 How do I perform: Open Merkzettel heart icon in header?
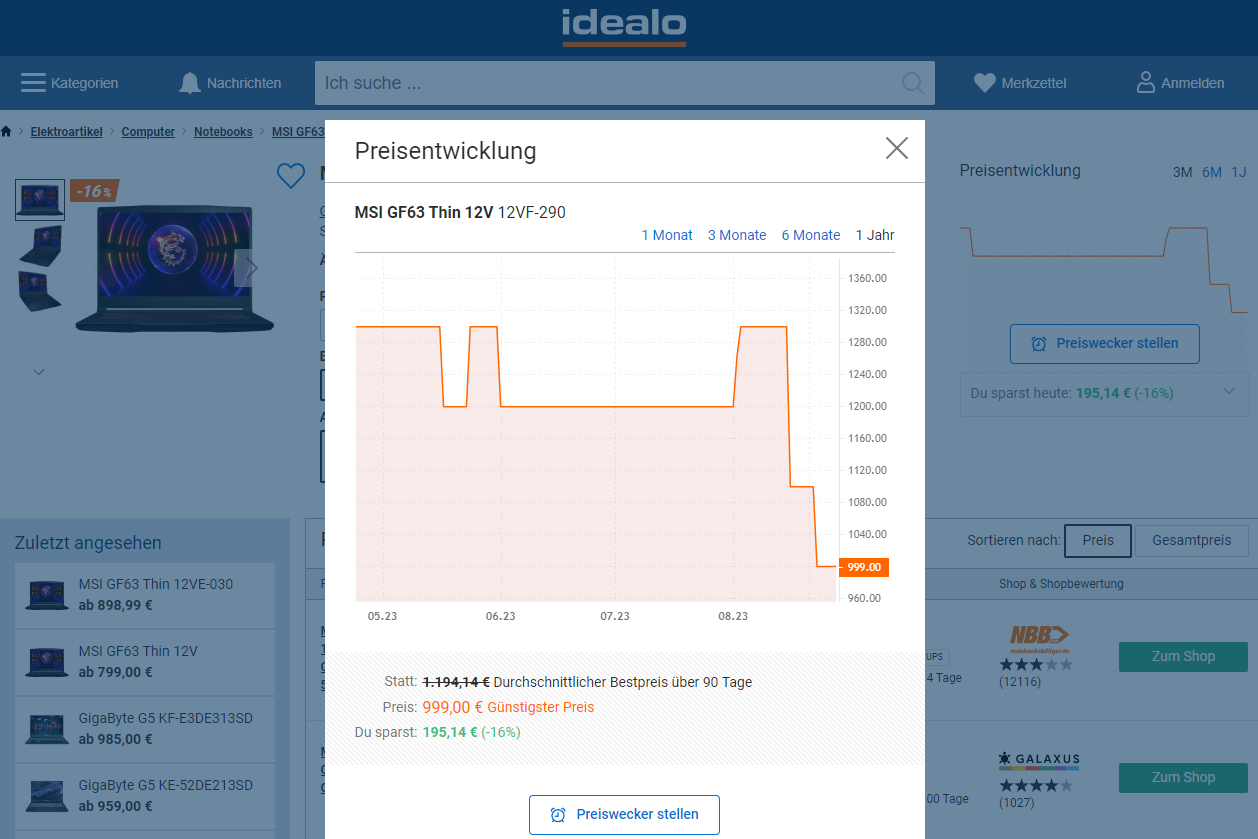pyautogui.click(x=985, y=83)
